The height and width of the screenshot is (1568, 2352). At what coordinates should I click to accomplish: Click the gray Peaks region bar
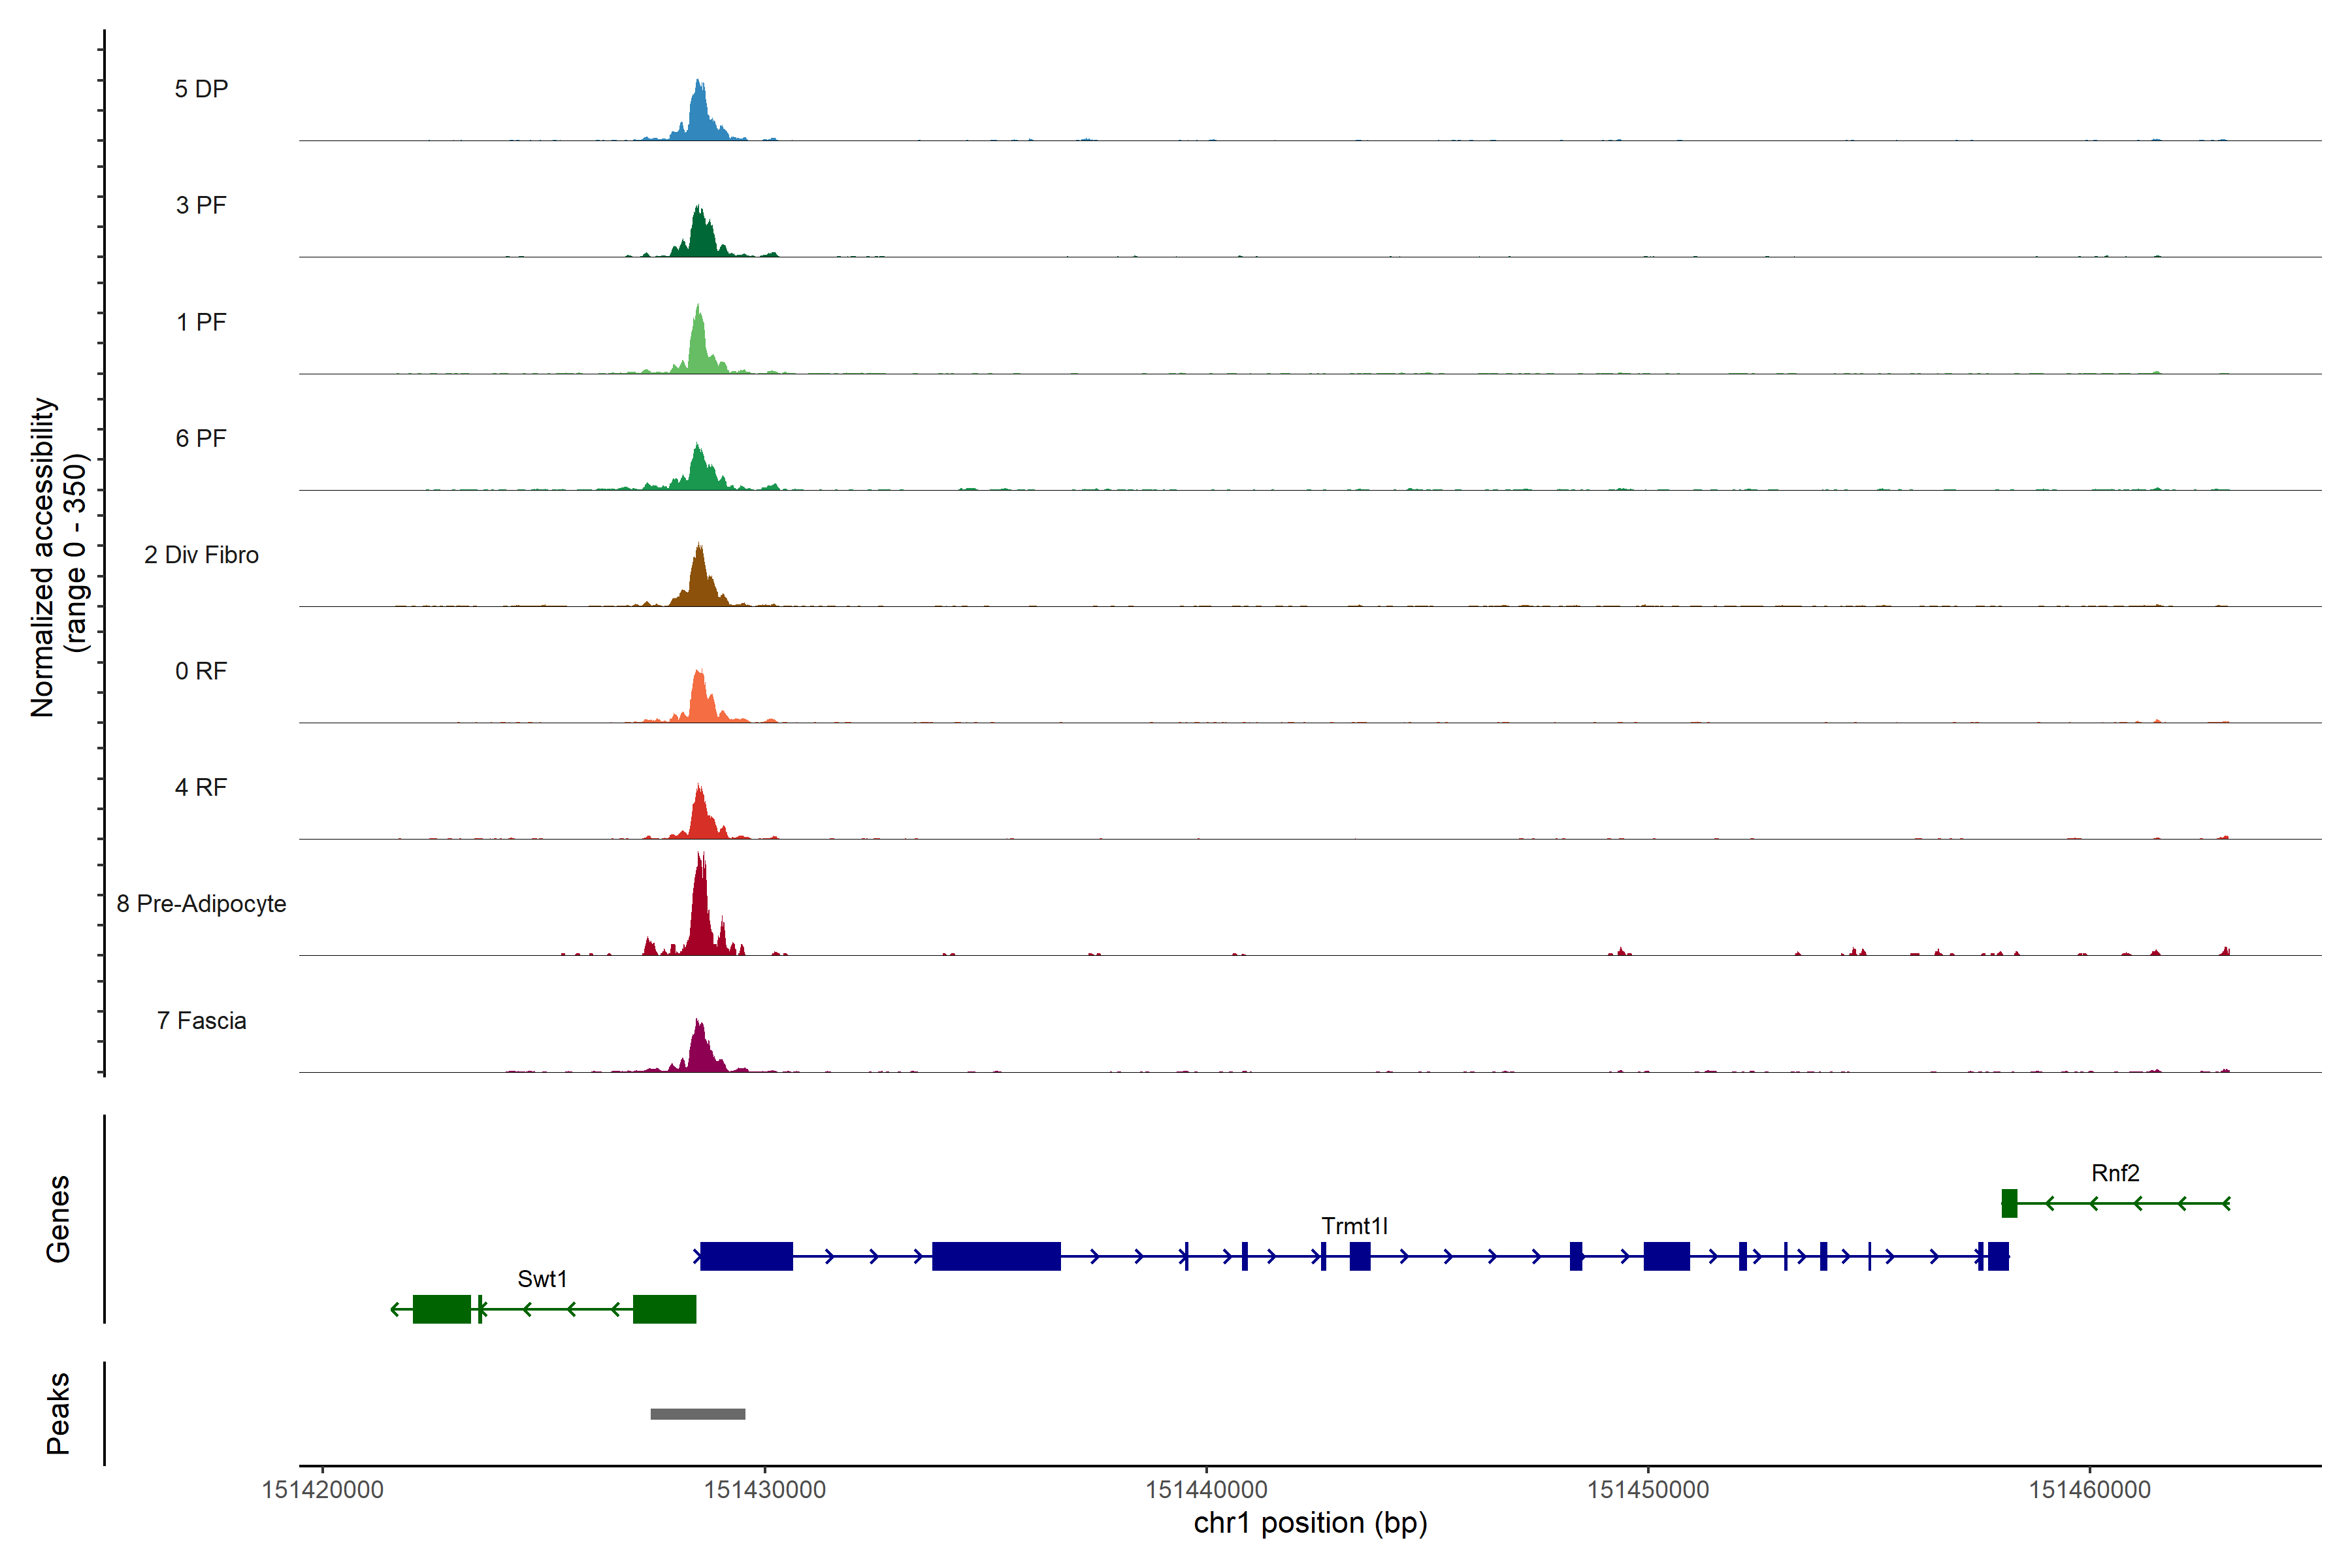click(697, 1414)
